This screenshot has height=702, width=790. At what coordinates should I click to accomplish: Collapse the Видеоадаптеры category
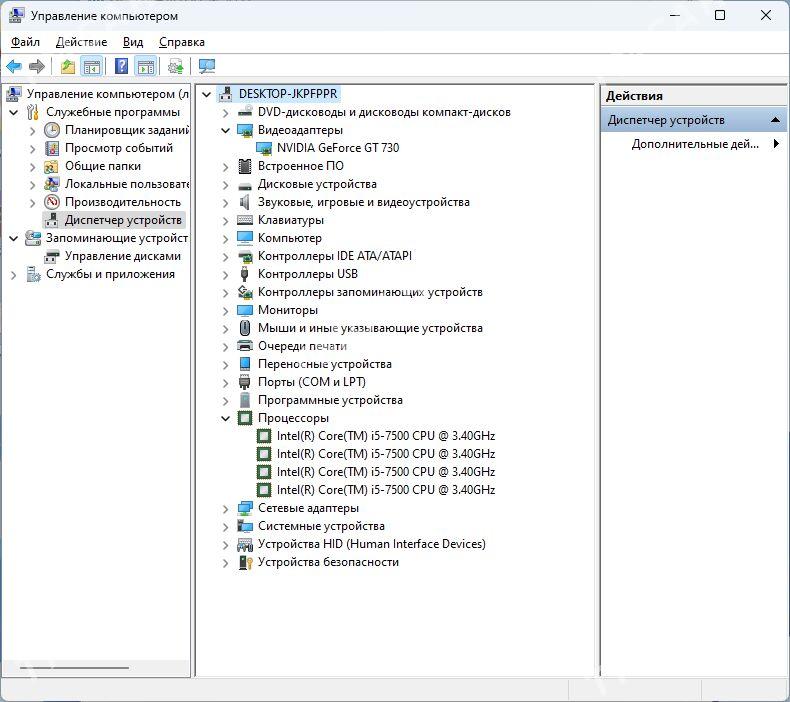[225, 130]
